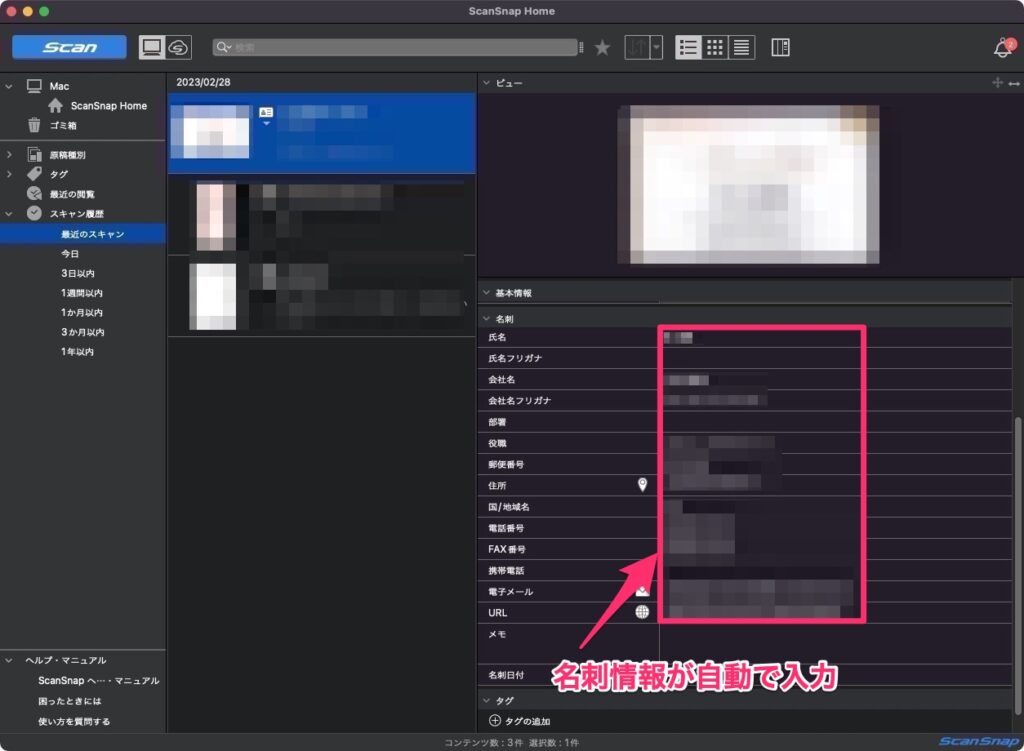
Task: Open the 使い方を質問する link
Action: 74,722
